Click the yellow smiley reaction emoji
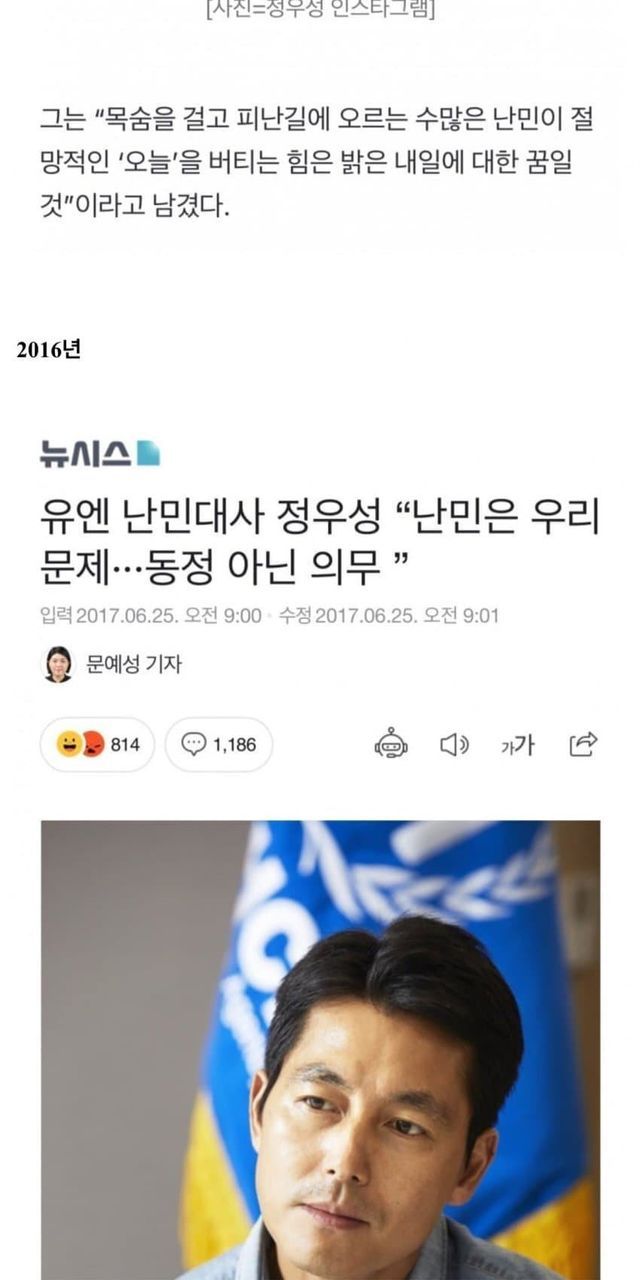 (x=68, y=745)
